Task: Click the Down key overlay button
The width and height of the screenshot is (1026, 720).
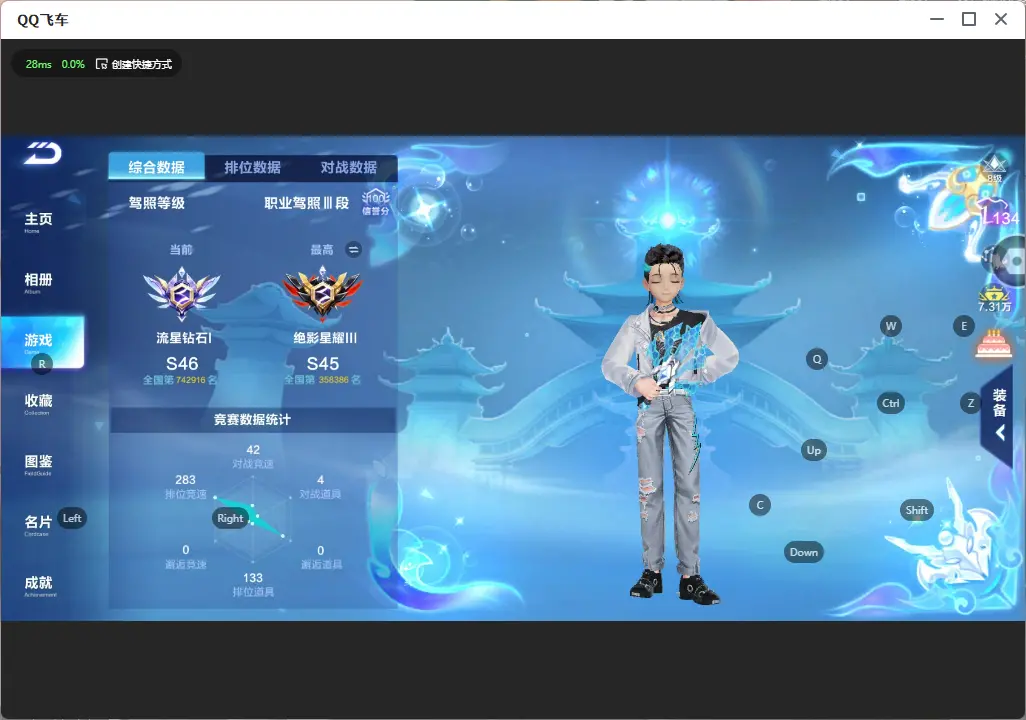Action: click(x=804, y=552)
